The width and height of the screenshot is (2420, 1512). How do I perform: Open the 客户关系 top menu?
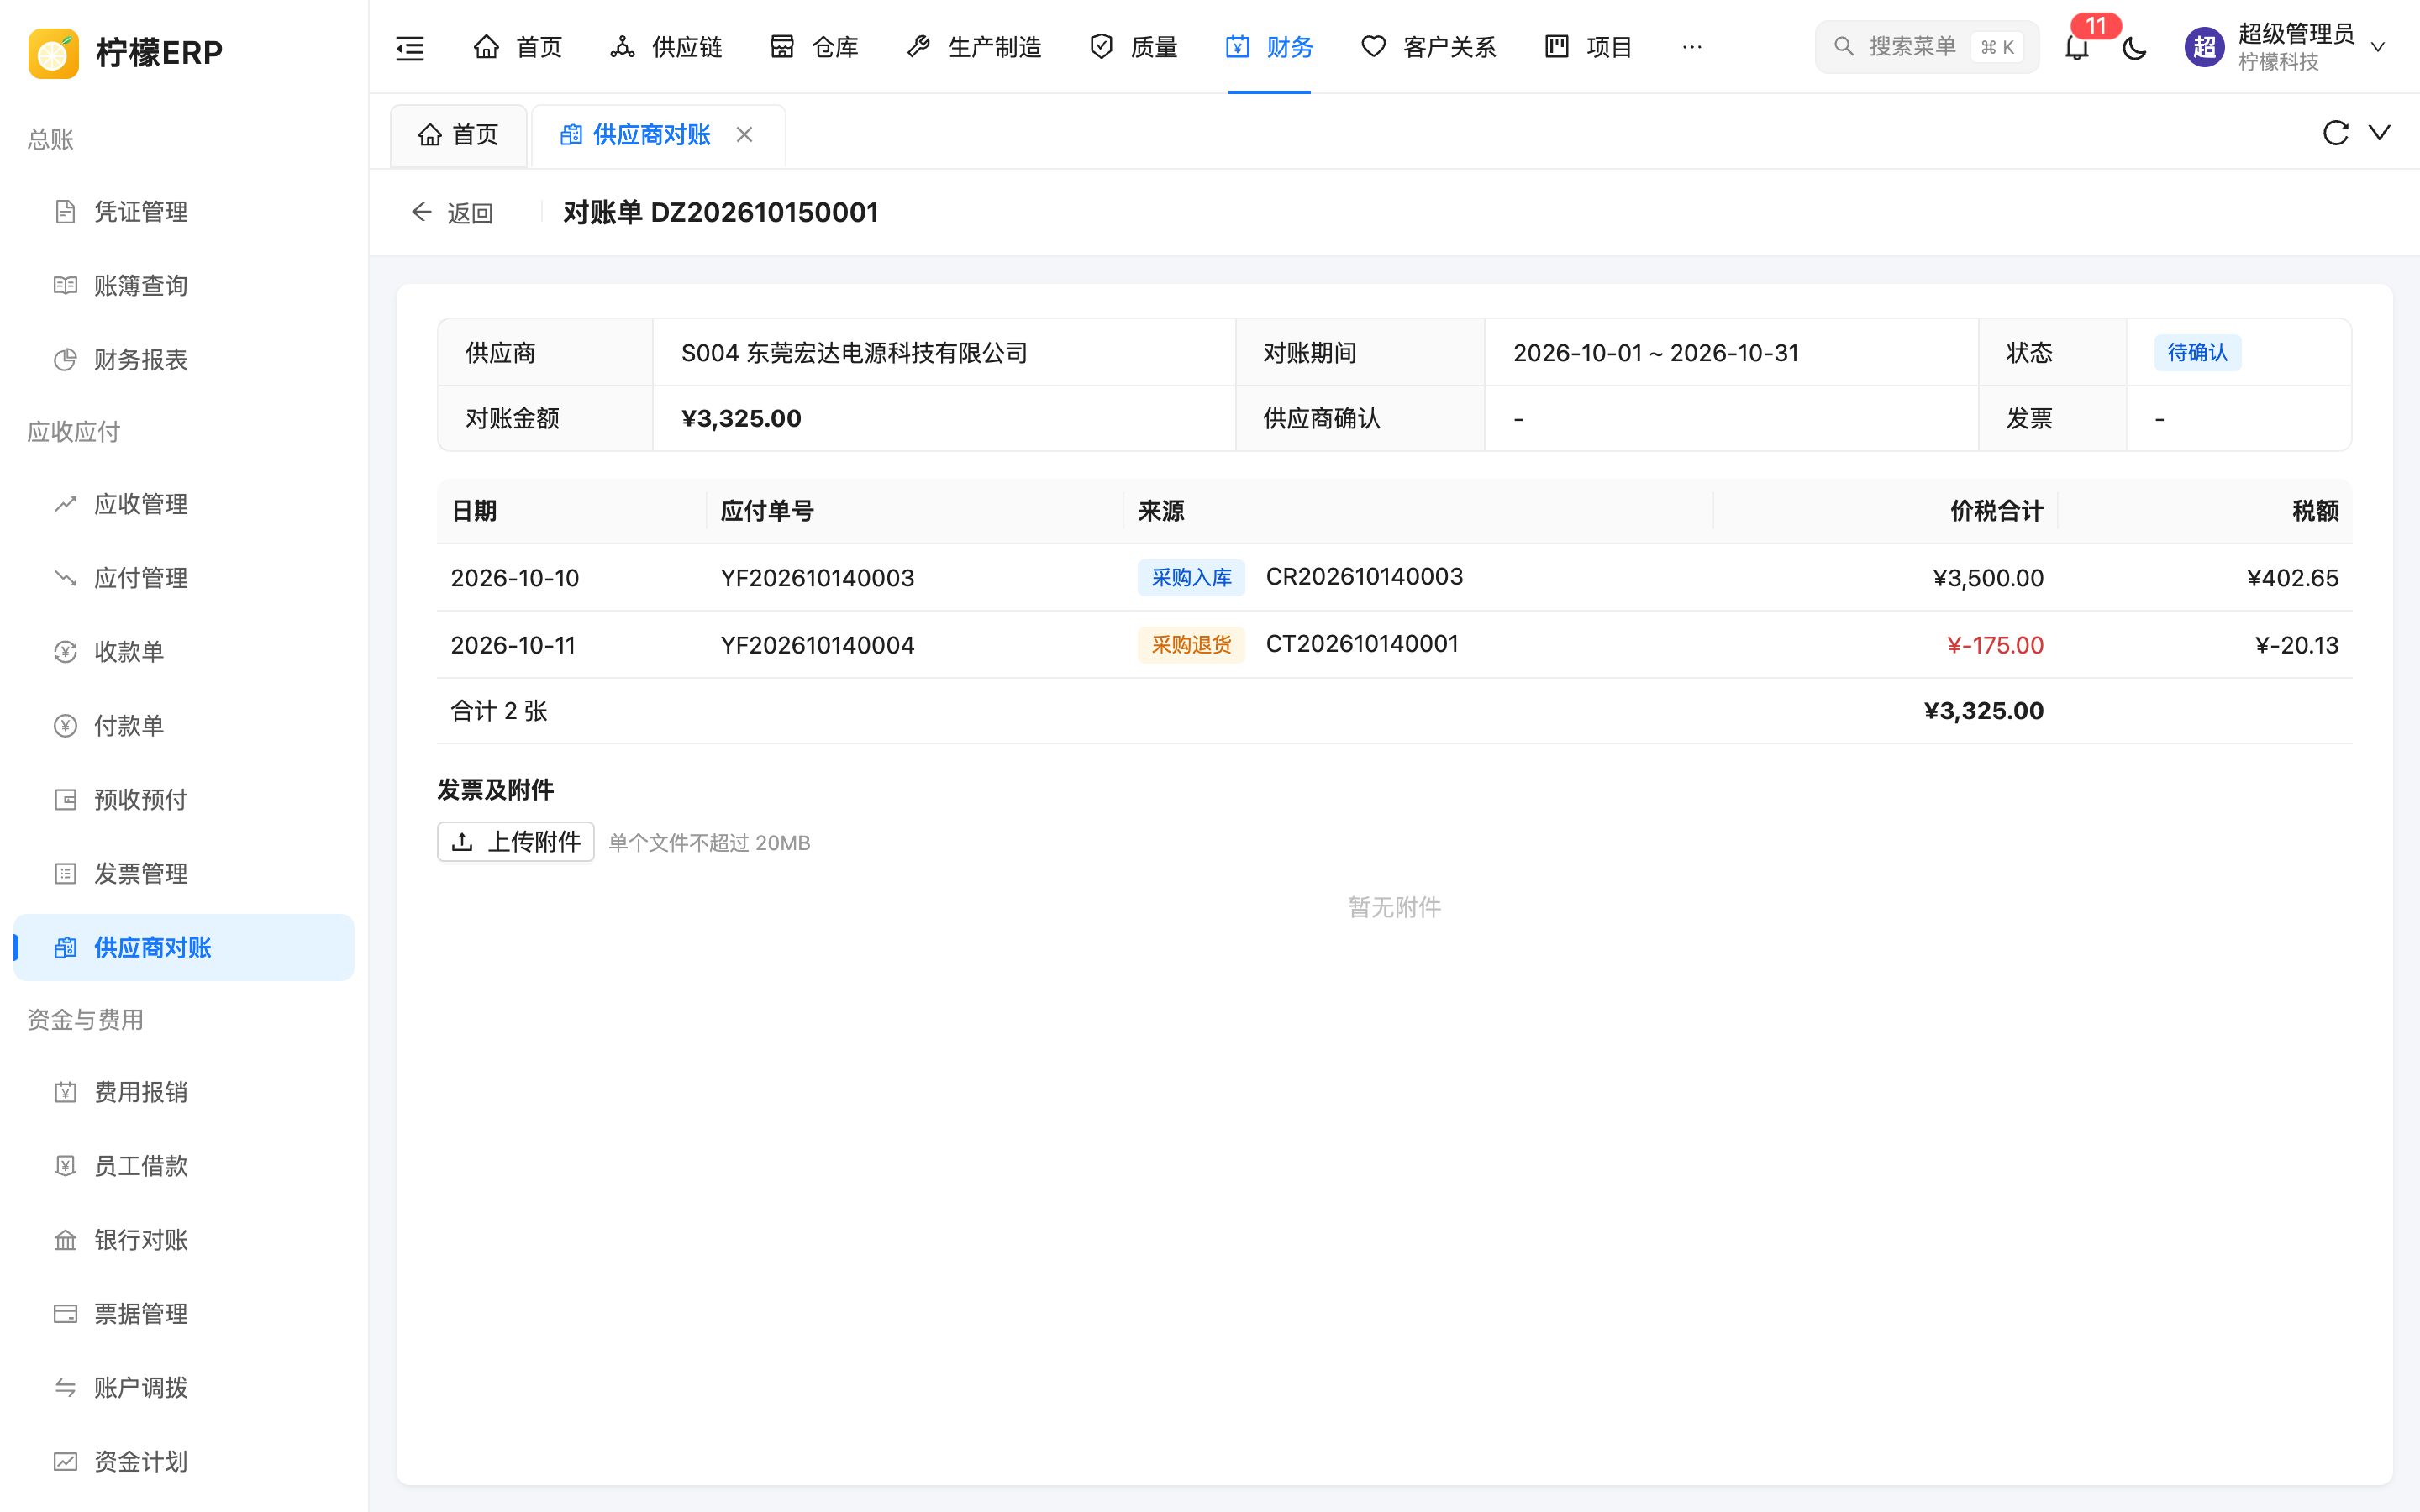tap(1429, 47)
